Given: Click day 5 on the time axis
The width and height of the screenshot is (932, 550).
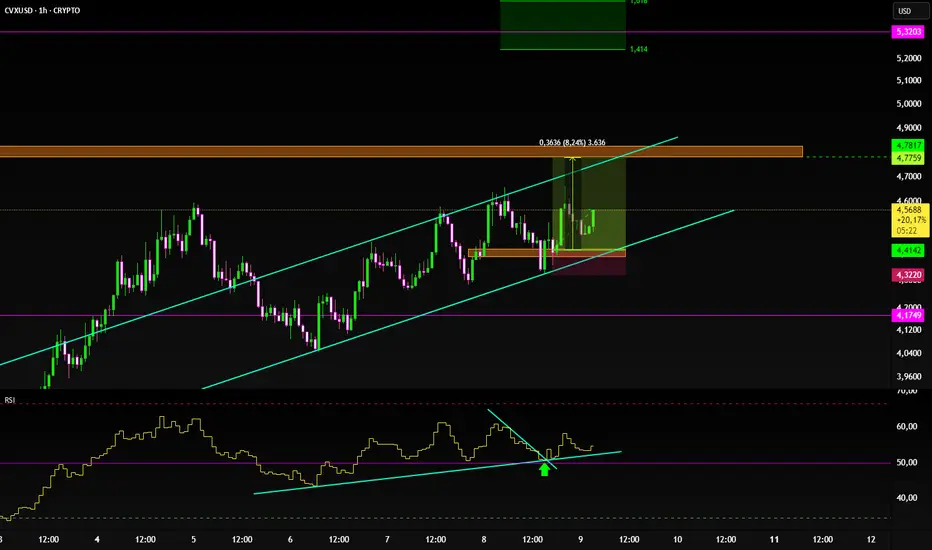Looking at the screenshot, I should 193,539.
